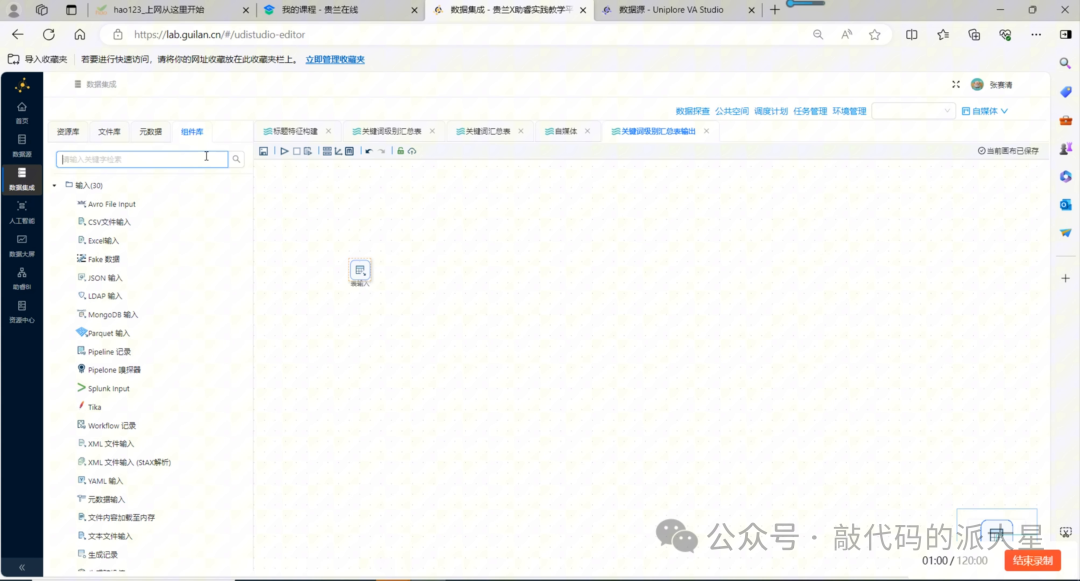Focus the component keyword search field

pos(142,159)
